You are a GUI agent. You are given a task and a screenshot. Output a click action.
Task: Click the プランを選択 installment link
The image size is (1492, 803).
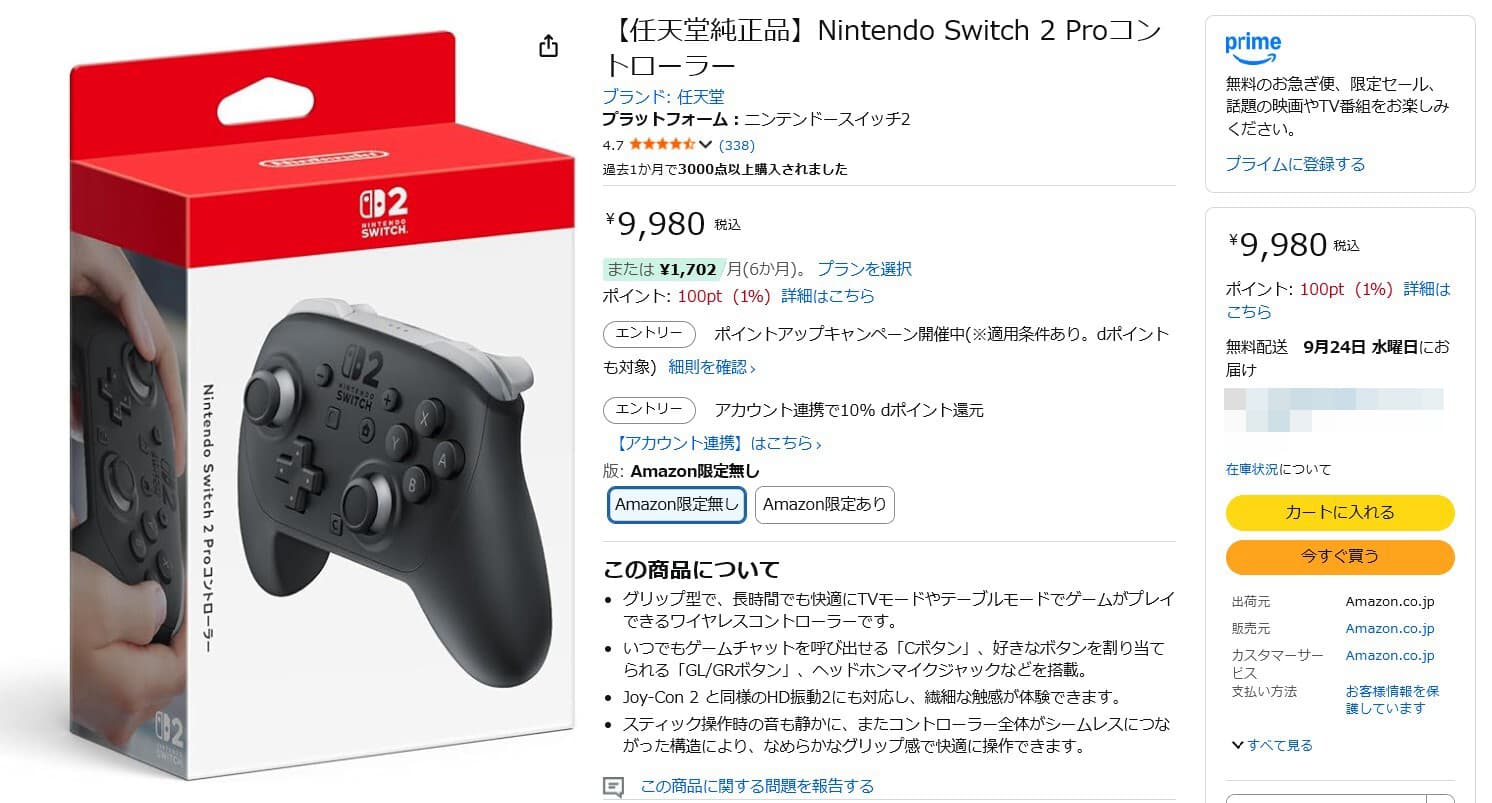click(864, 269)
